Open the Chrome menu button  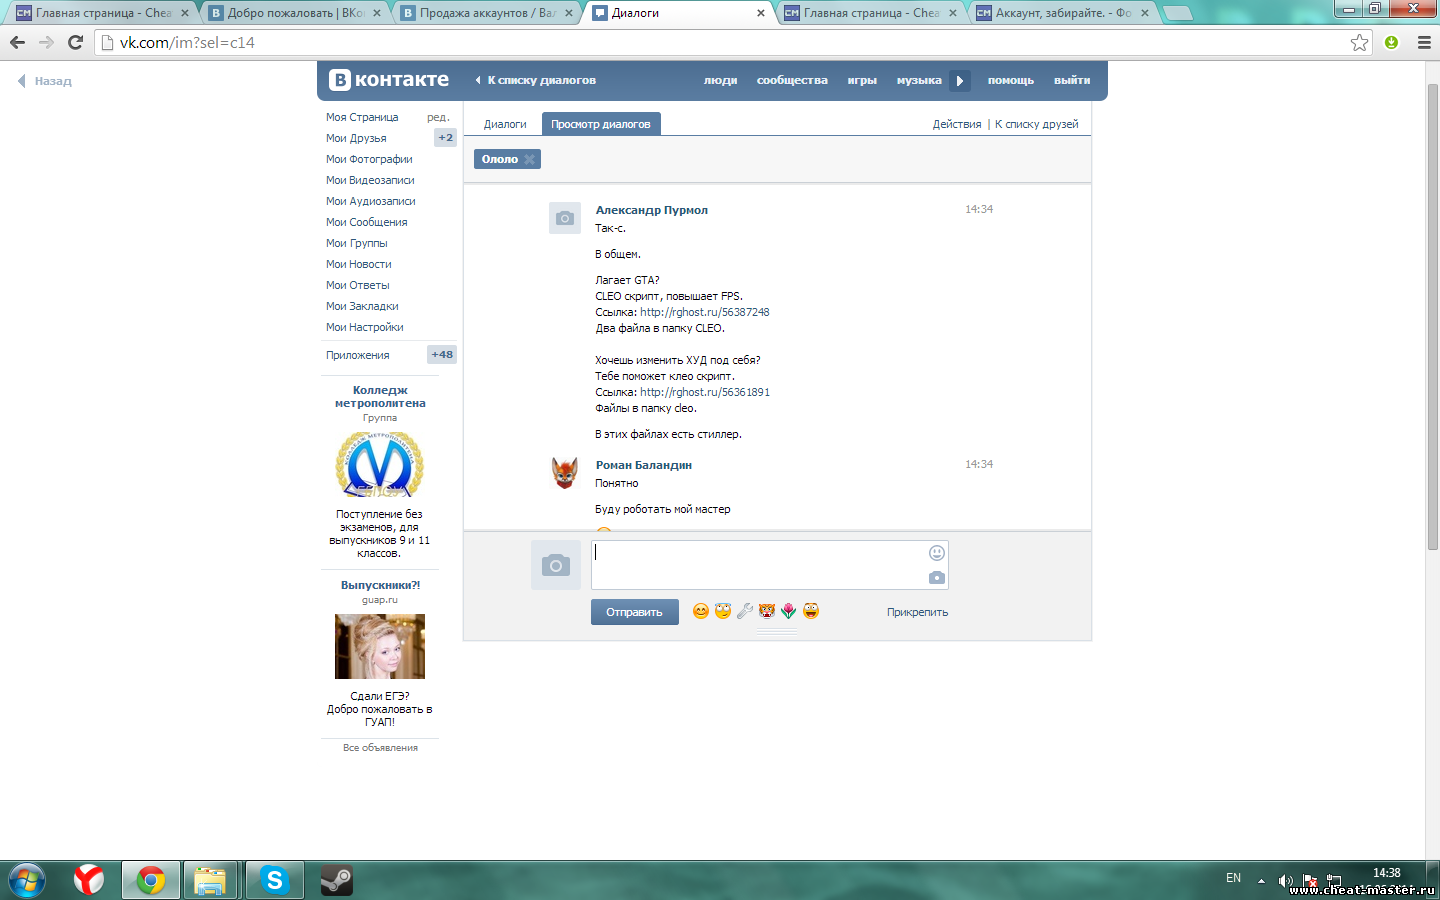[x=1423, y=42]
